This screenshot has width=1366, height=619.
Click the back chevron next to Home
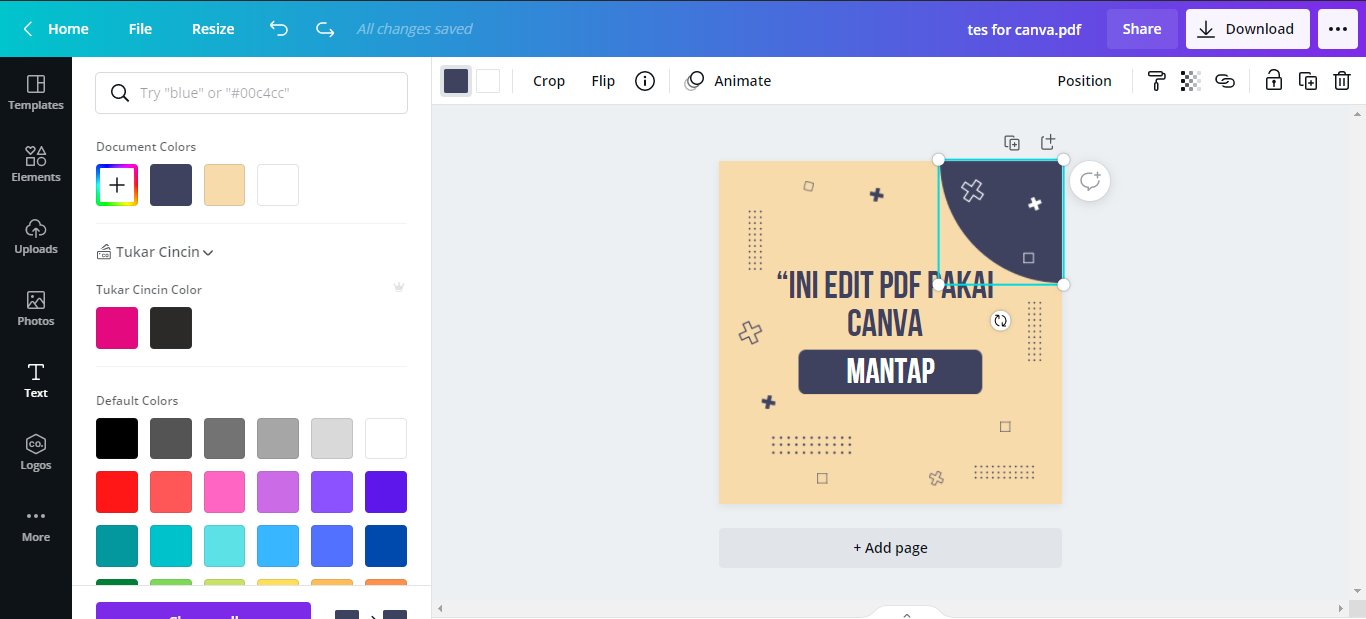27,29
